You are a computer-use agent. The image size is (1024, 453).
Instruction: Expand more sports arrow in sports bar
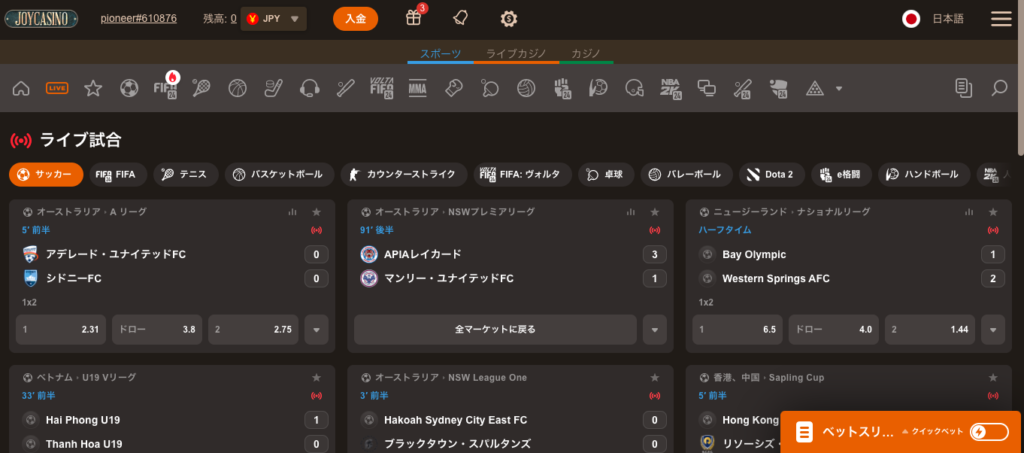coord(839,89)
